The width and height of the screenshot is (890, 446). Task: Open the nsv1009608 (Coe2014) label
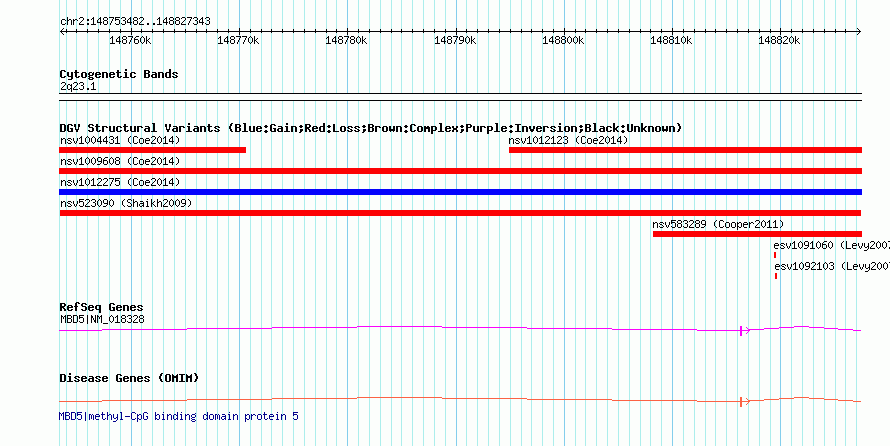coord(120,161)
